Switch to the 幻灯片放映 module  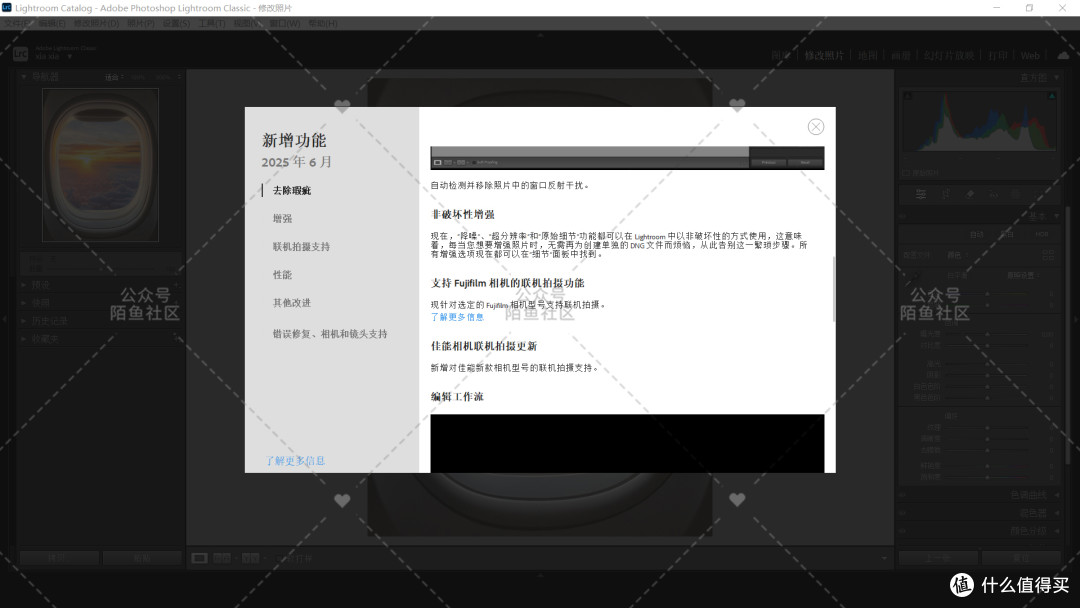click(x=949, y=56)
